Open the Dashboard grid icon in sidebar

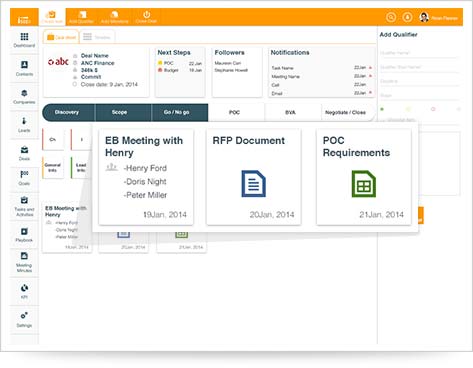[x=24, y=37]
